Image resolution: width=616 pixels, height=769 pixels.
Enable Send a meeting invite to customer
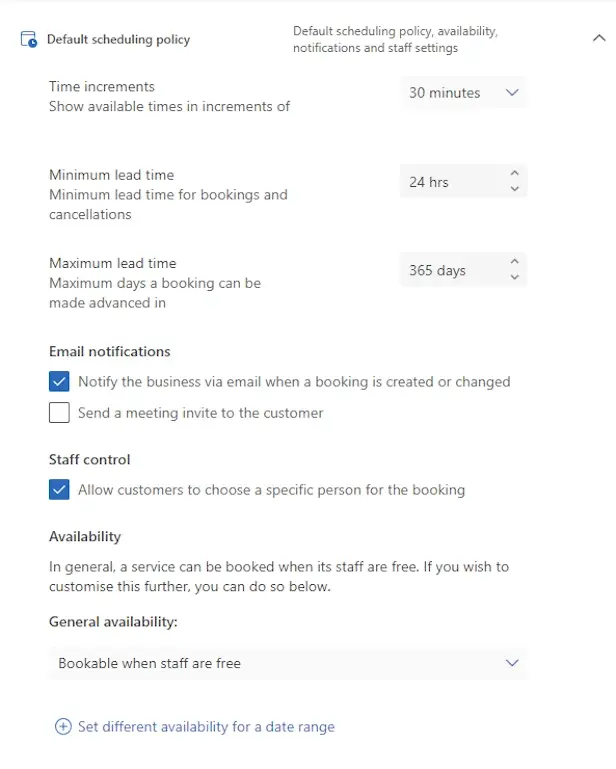pos(59,413)
